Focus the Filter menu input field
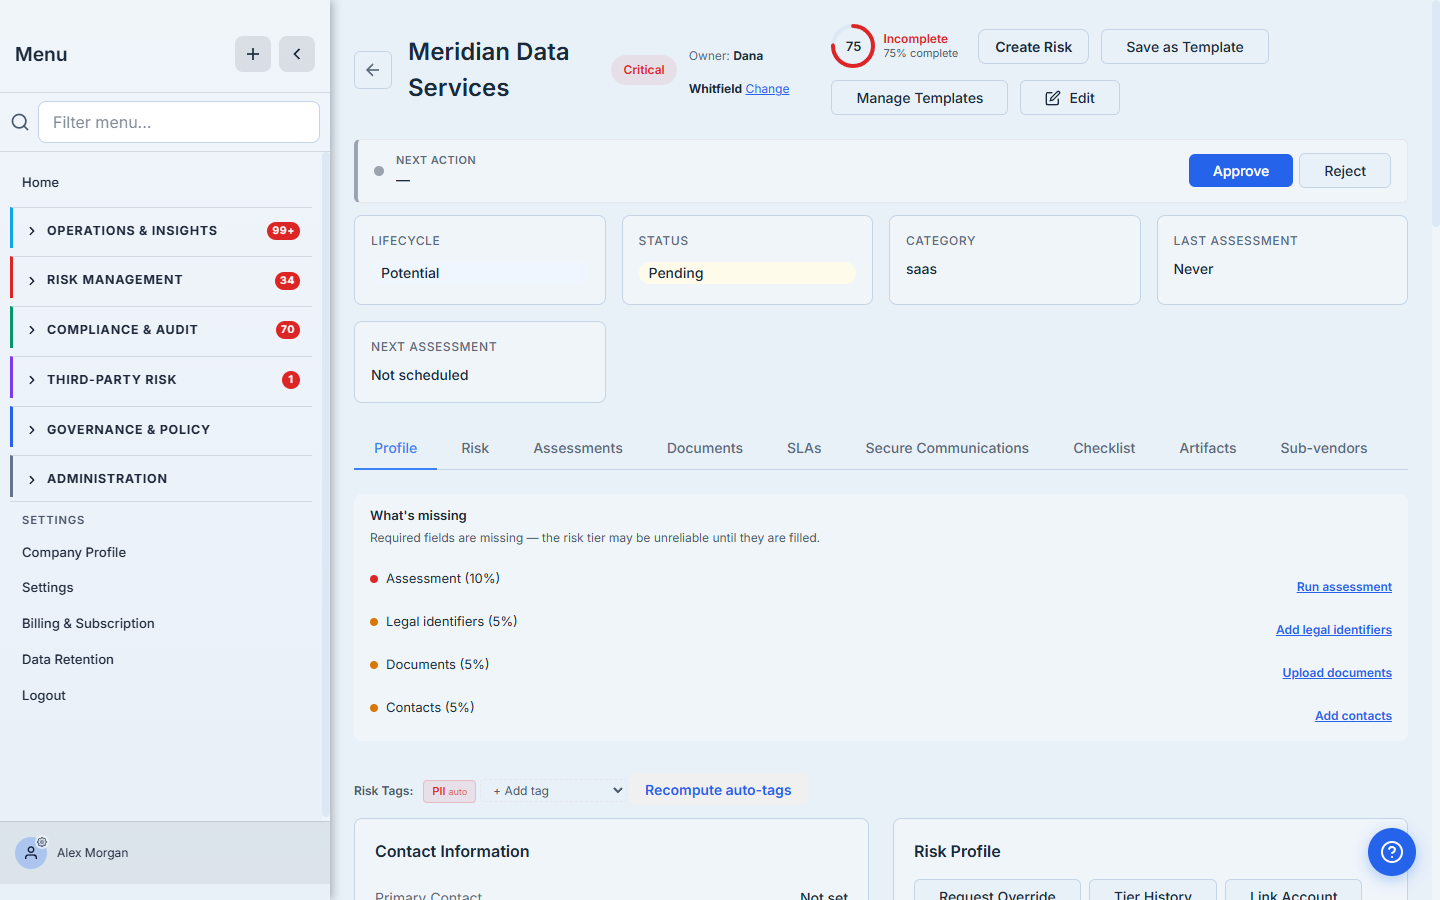The height and width of the screenshot is (900, 1440). (x=179, y=122)
